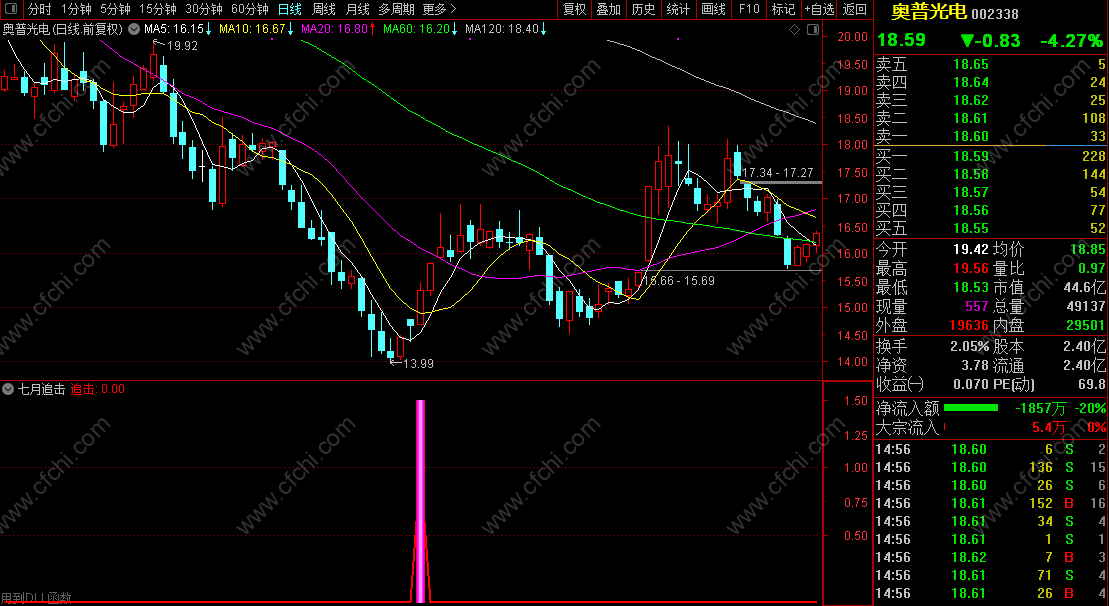Click the MA120: 18.40 indicator label
This screenshot has width=1109, height=606.
[x=505, y=29]
